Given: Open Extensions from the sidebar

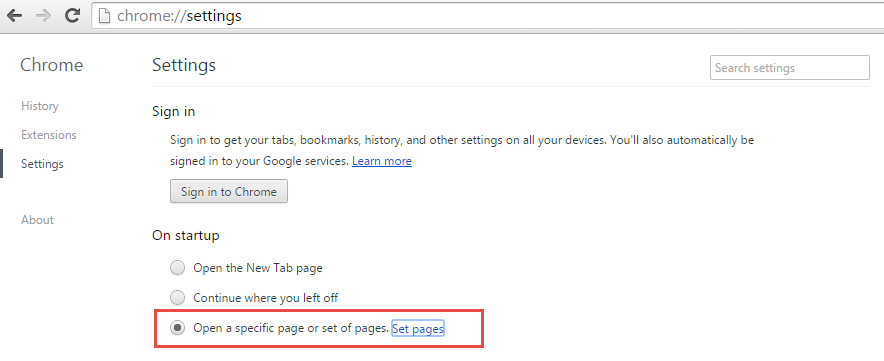Looking at the screenshot, I should pyautogui.click(x=48, y=135).
